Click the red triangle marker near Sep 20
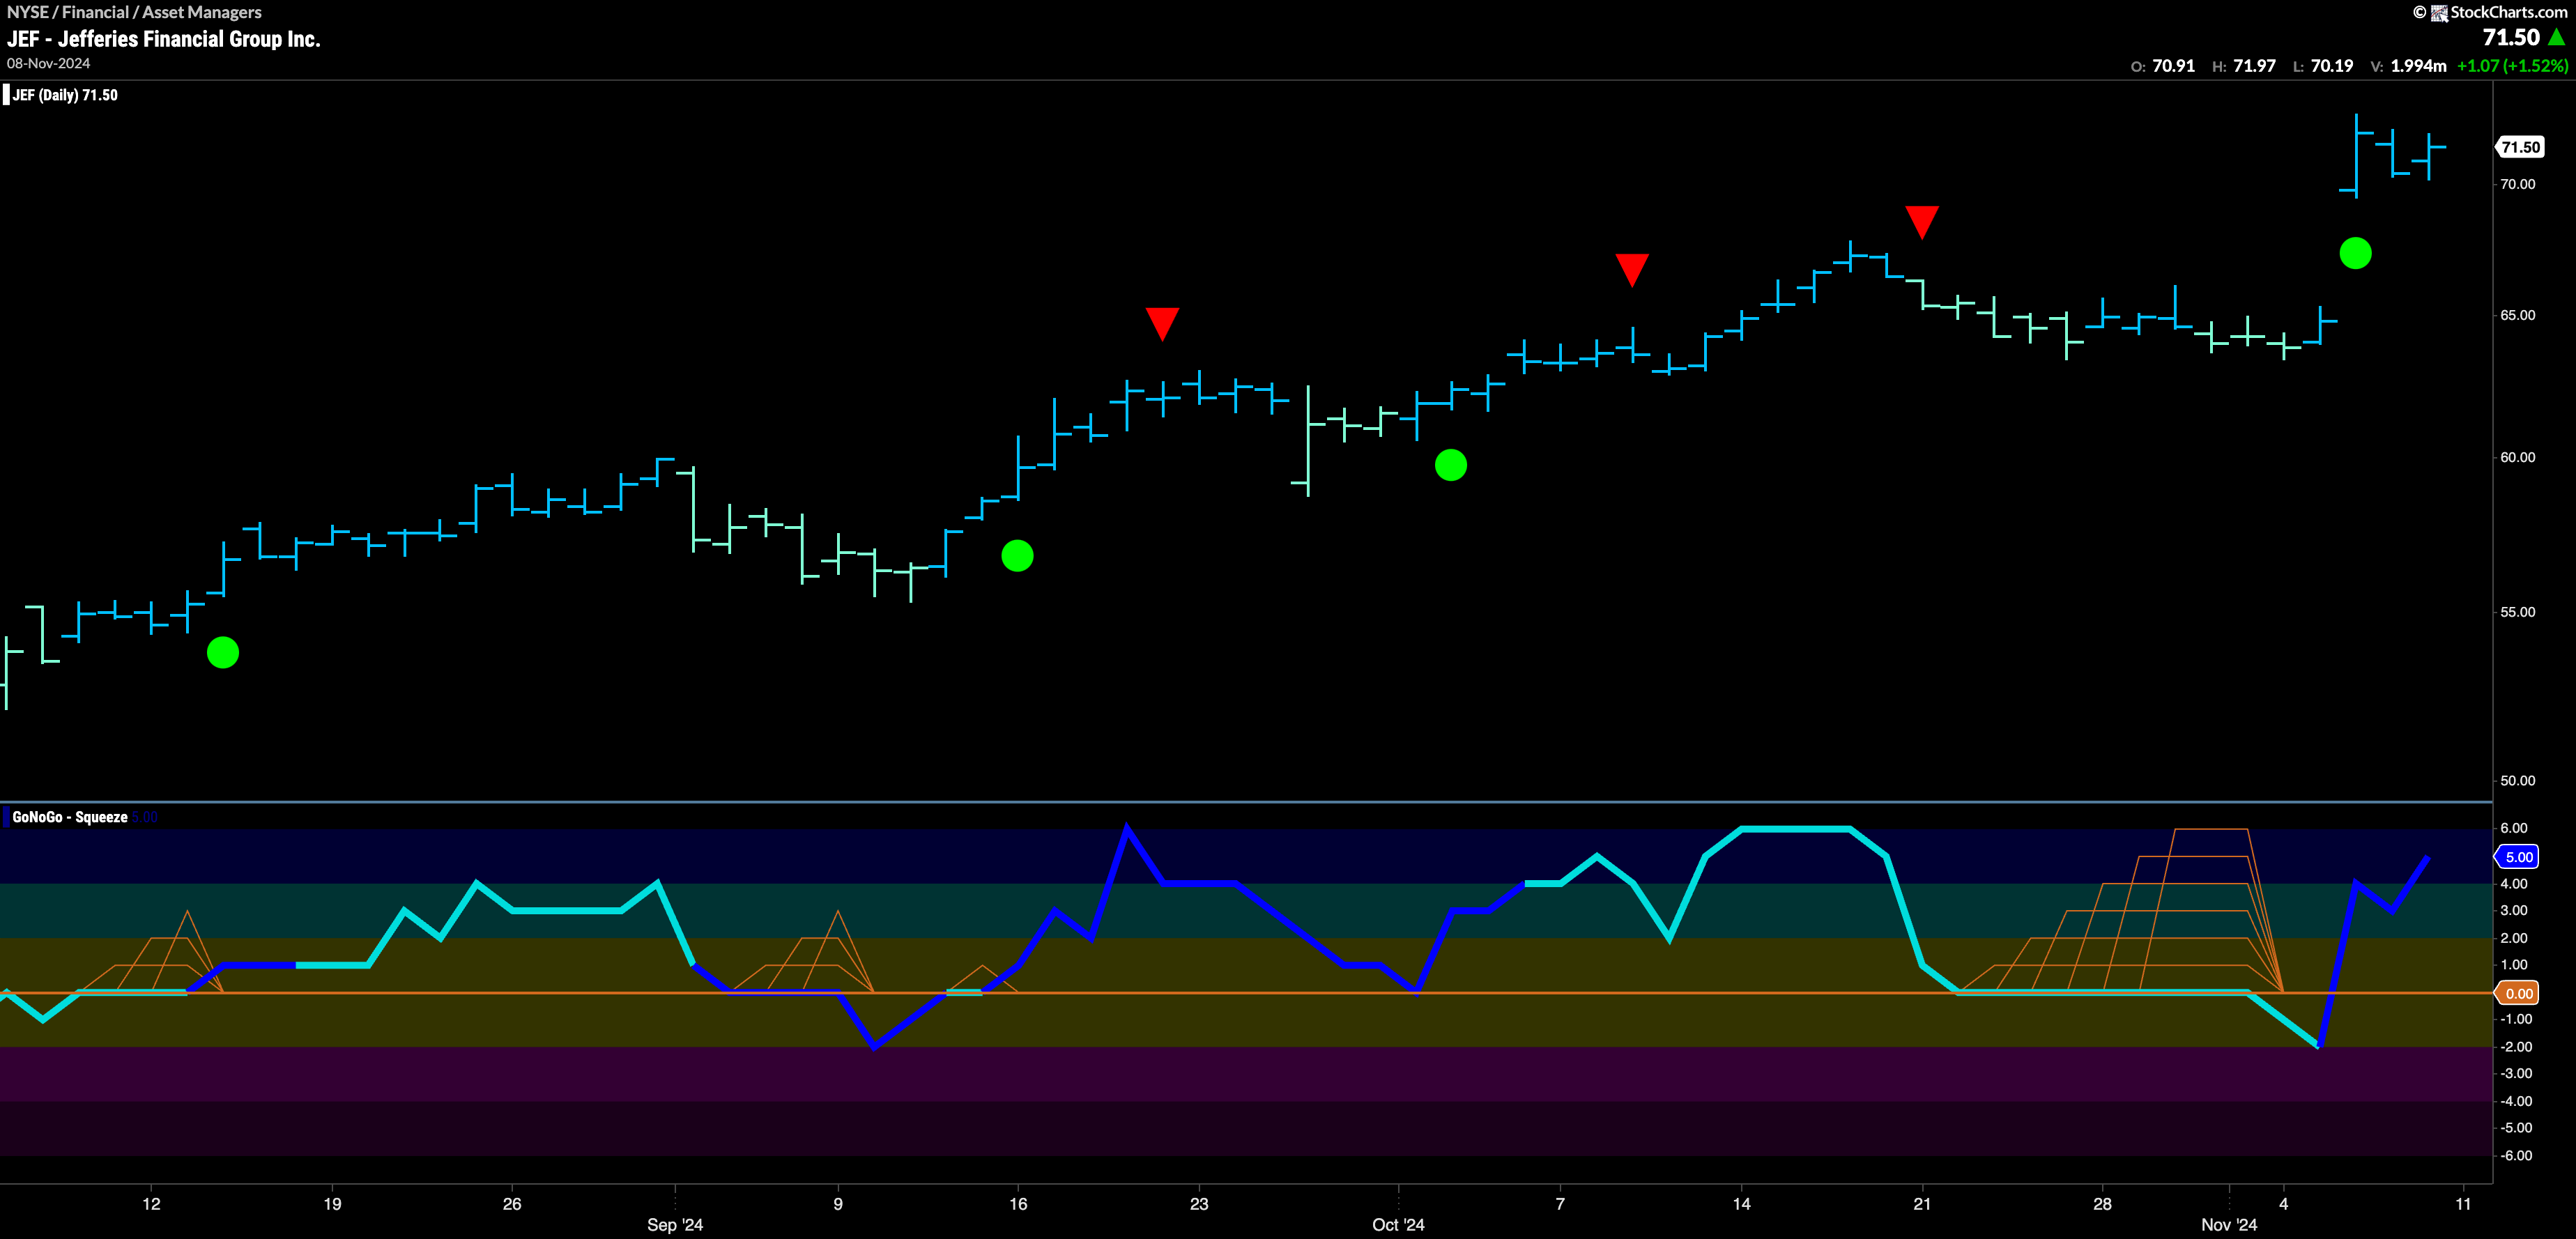 pyautogui.click(x=1162, y=323)
